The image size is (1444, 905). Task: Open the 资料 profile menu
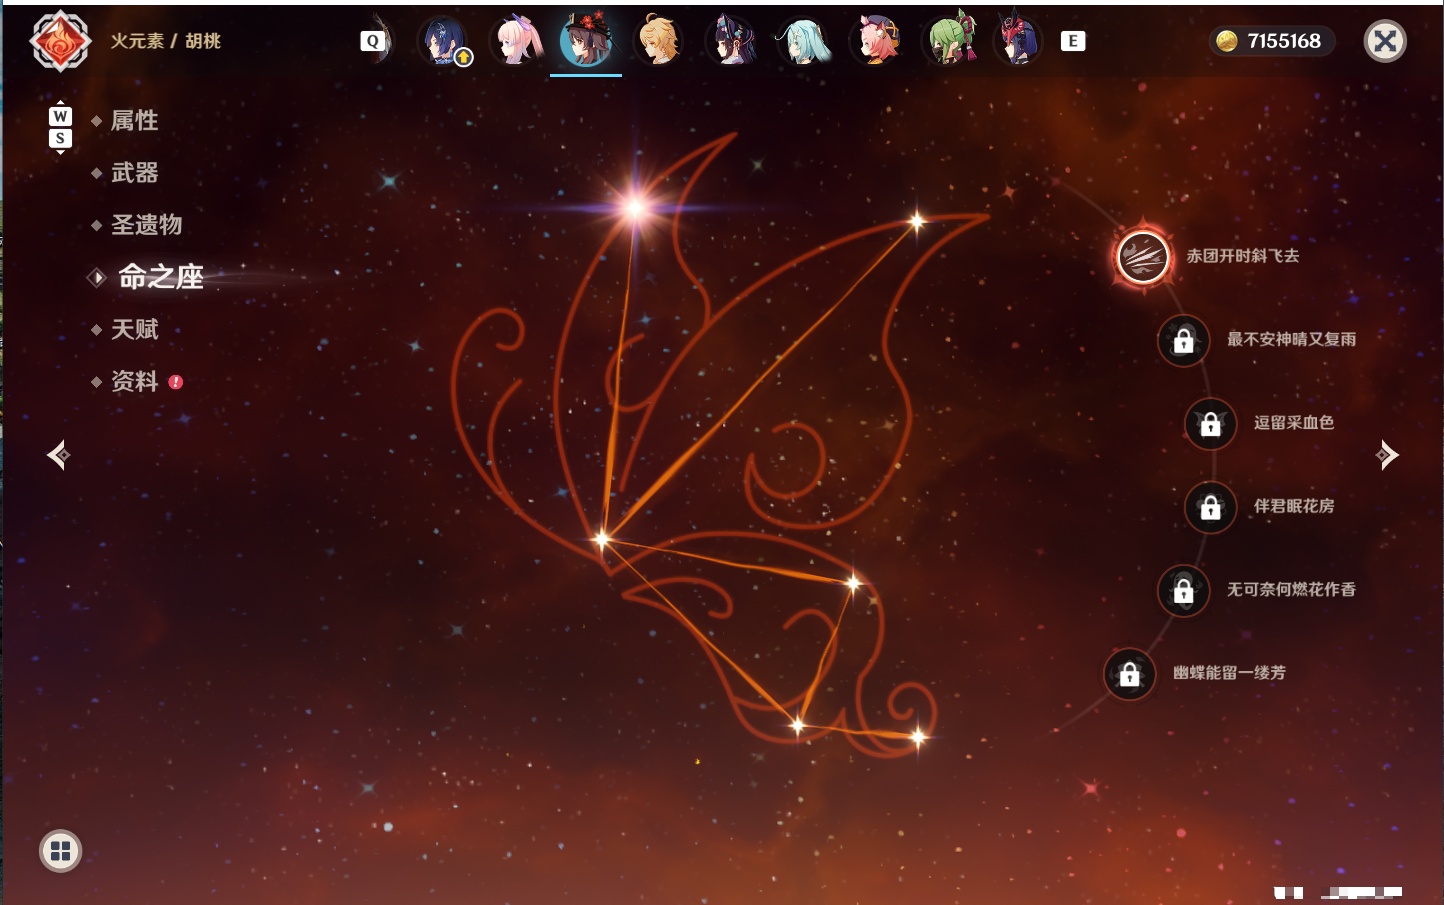point(134,381)
